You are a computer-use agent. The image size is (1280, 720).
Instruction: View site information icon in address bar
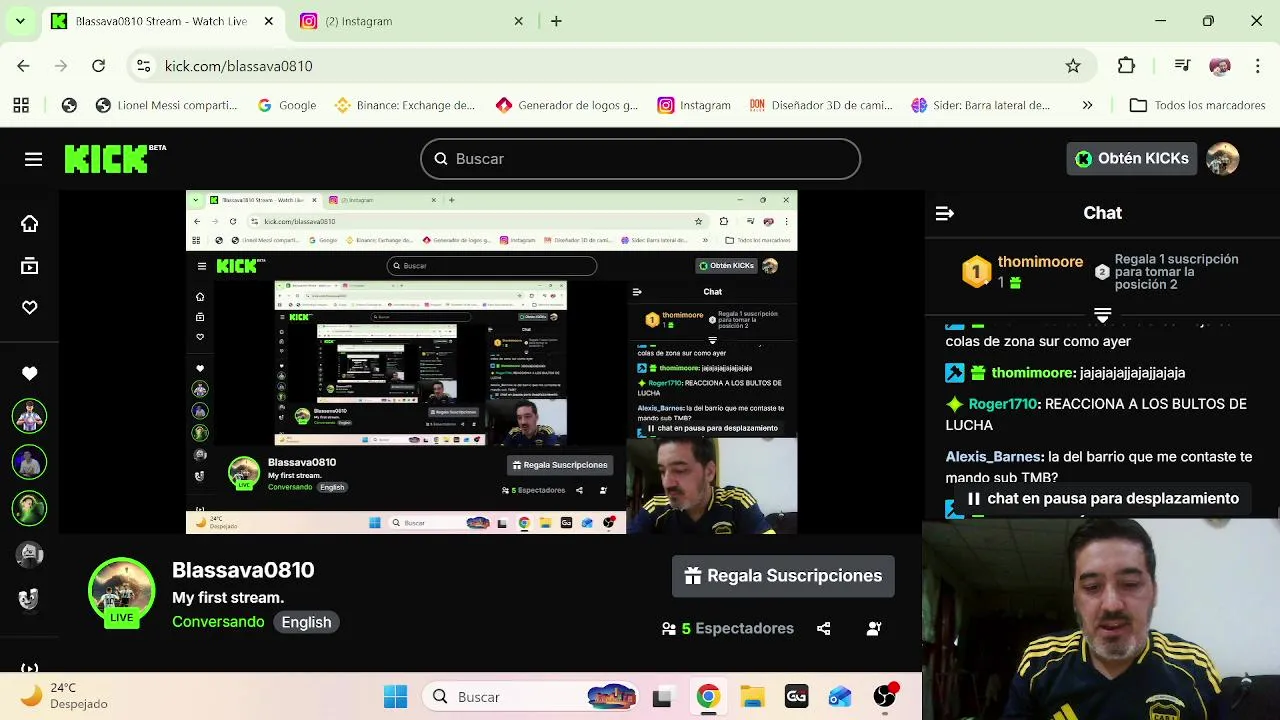pyautogui.click(x=144, y=66)
